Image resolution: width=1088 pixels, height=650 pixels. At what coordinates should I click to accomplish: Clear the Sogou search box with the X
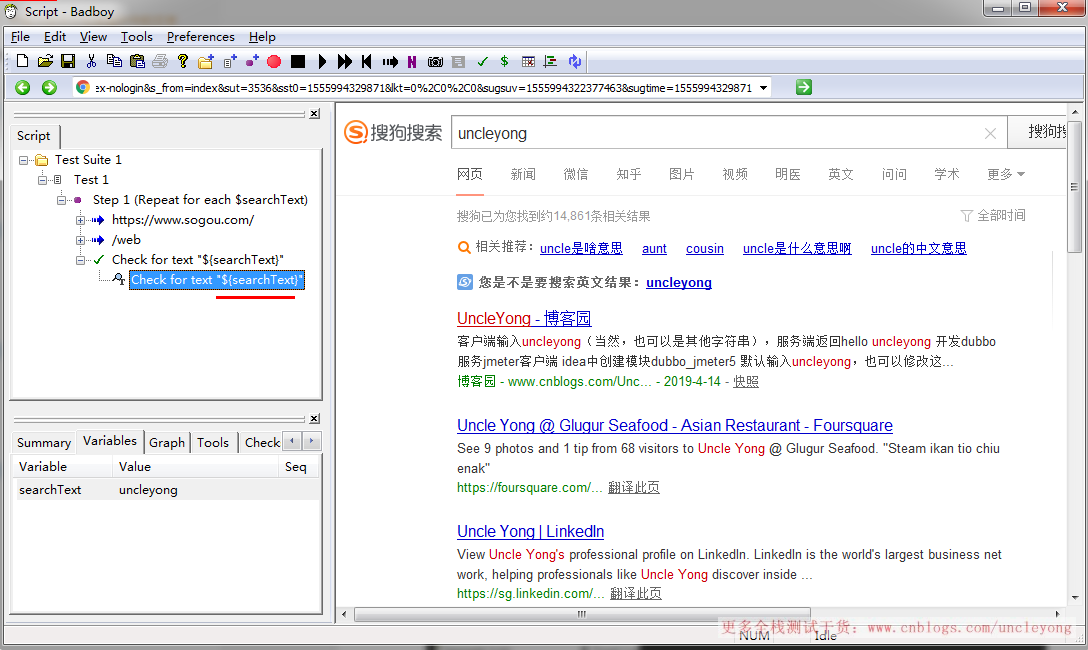click(x=990, y=134)
